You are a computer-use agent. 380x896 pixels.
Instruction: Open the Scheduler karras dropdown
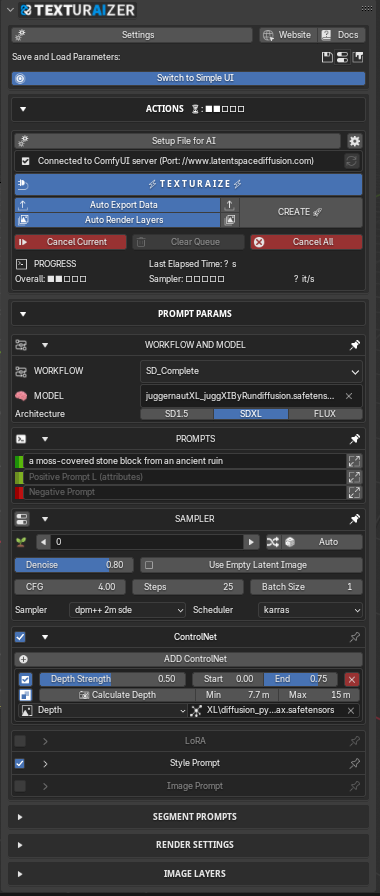pyautogui.click(x=310, y=610)
